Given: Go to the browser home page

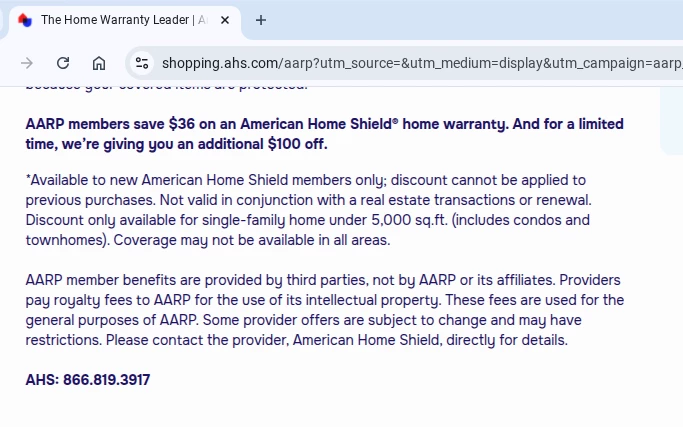Looking at the screenshot, I should [x=99, y=63].
